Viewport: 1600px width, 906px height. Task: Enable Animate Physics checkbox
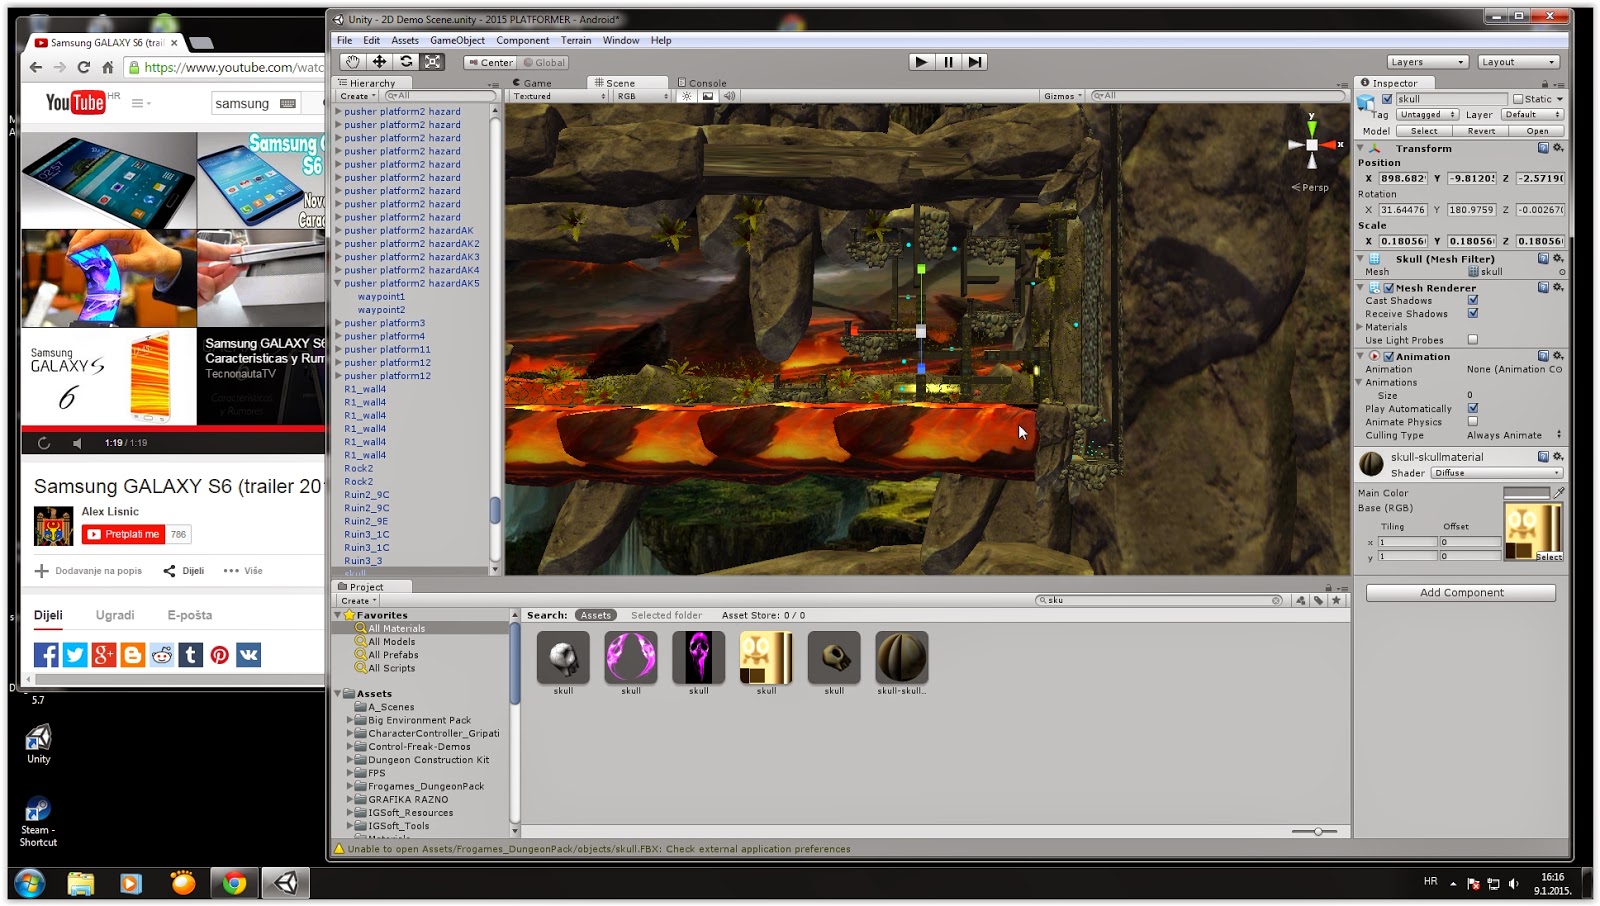[1473, 421]
